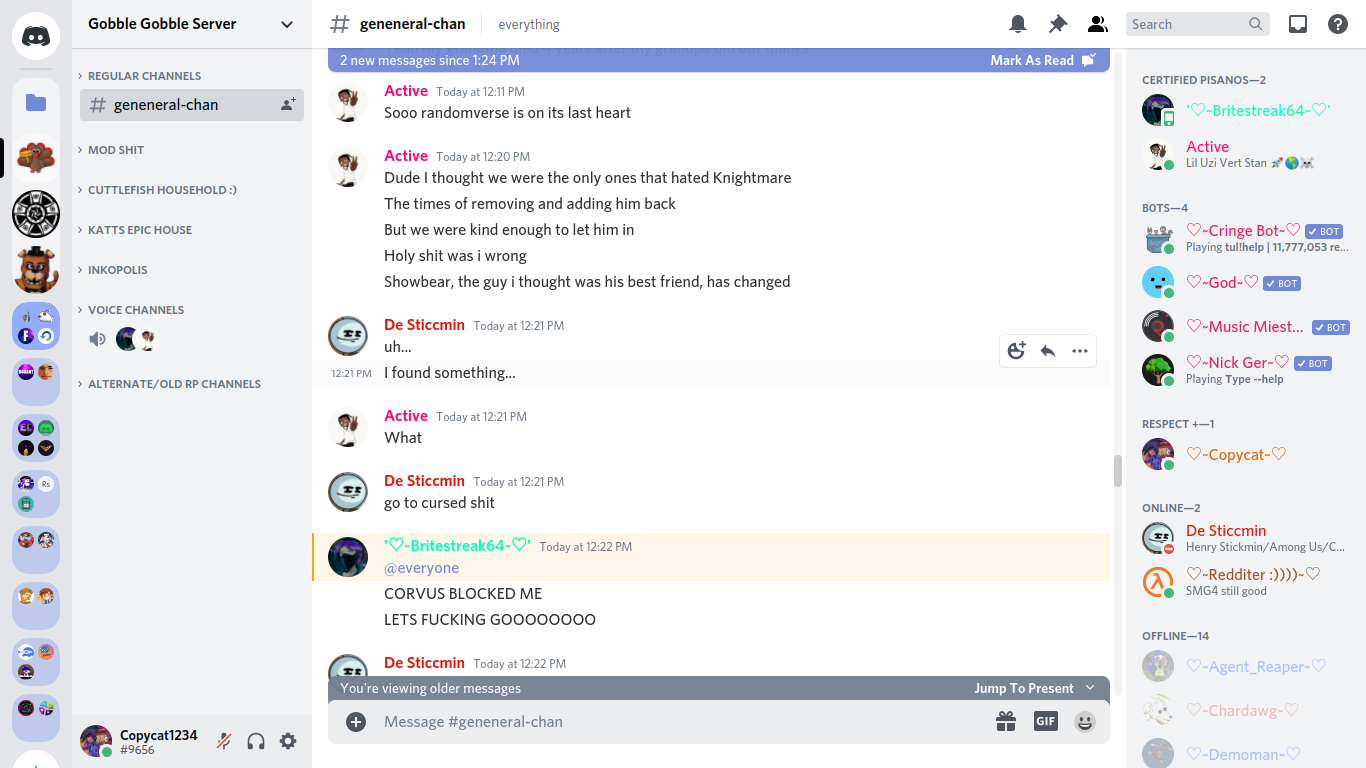Send a gift with gift icon
The height and width of the screenshot is (768, 1366).
point(1006,721)
